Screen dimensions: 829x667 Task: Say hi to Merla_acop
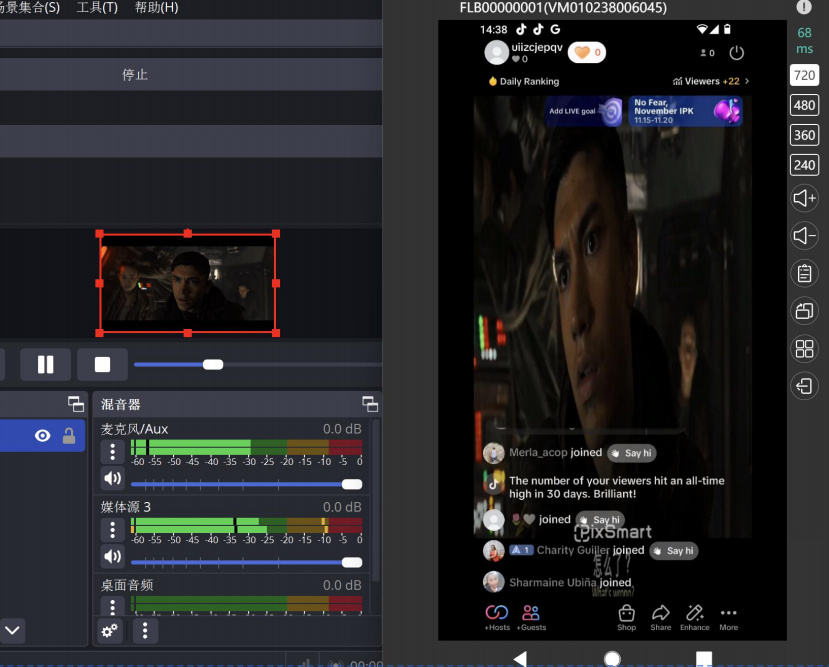coord(632,453)
